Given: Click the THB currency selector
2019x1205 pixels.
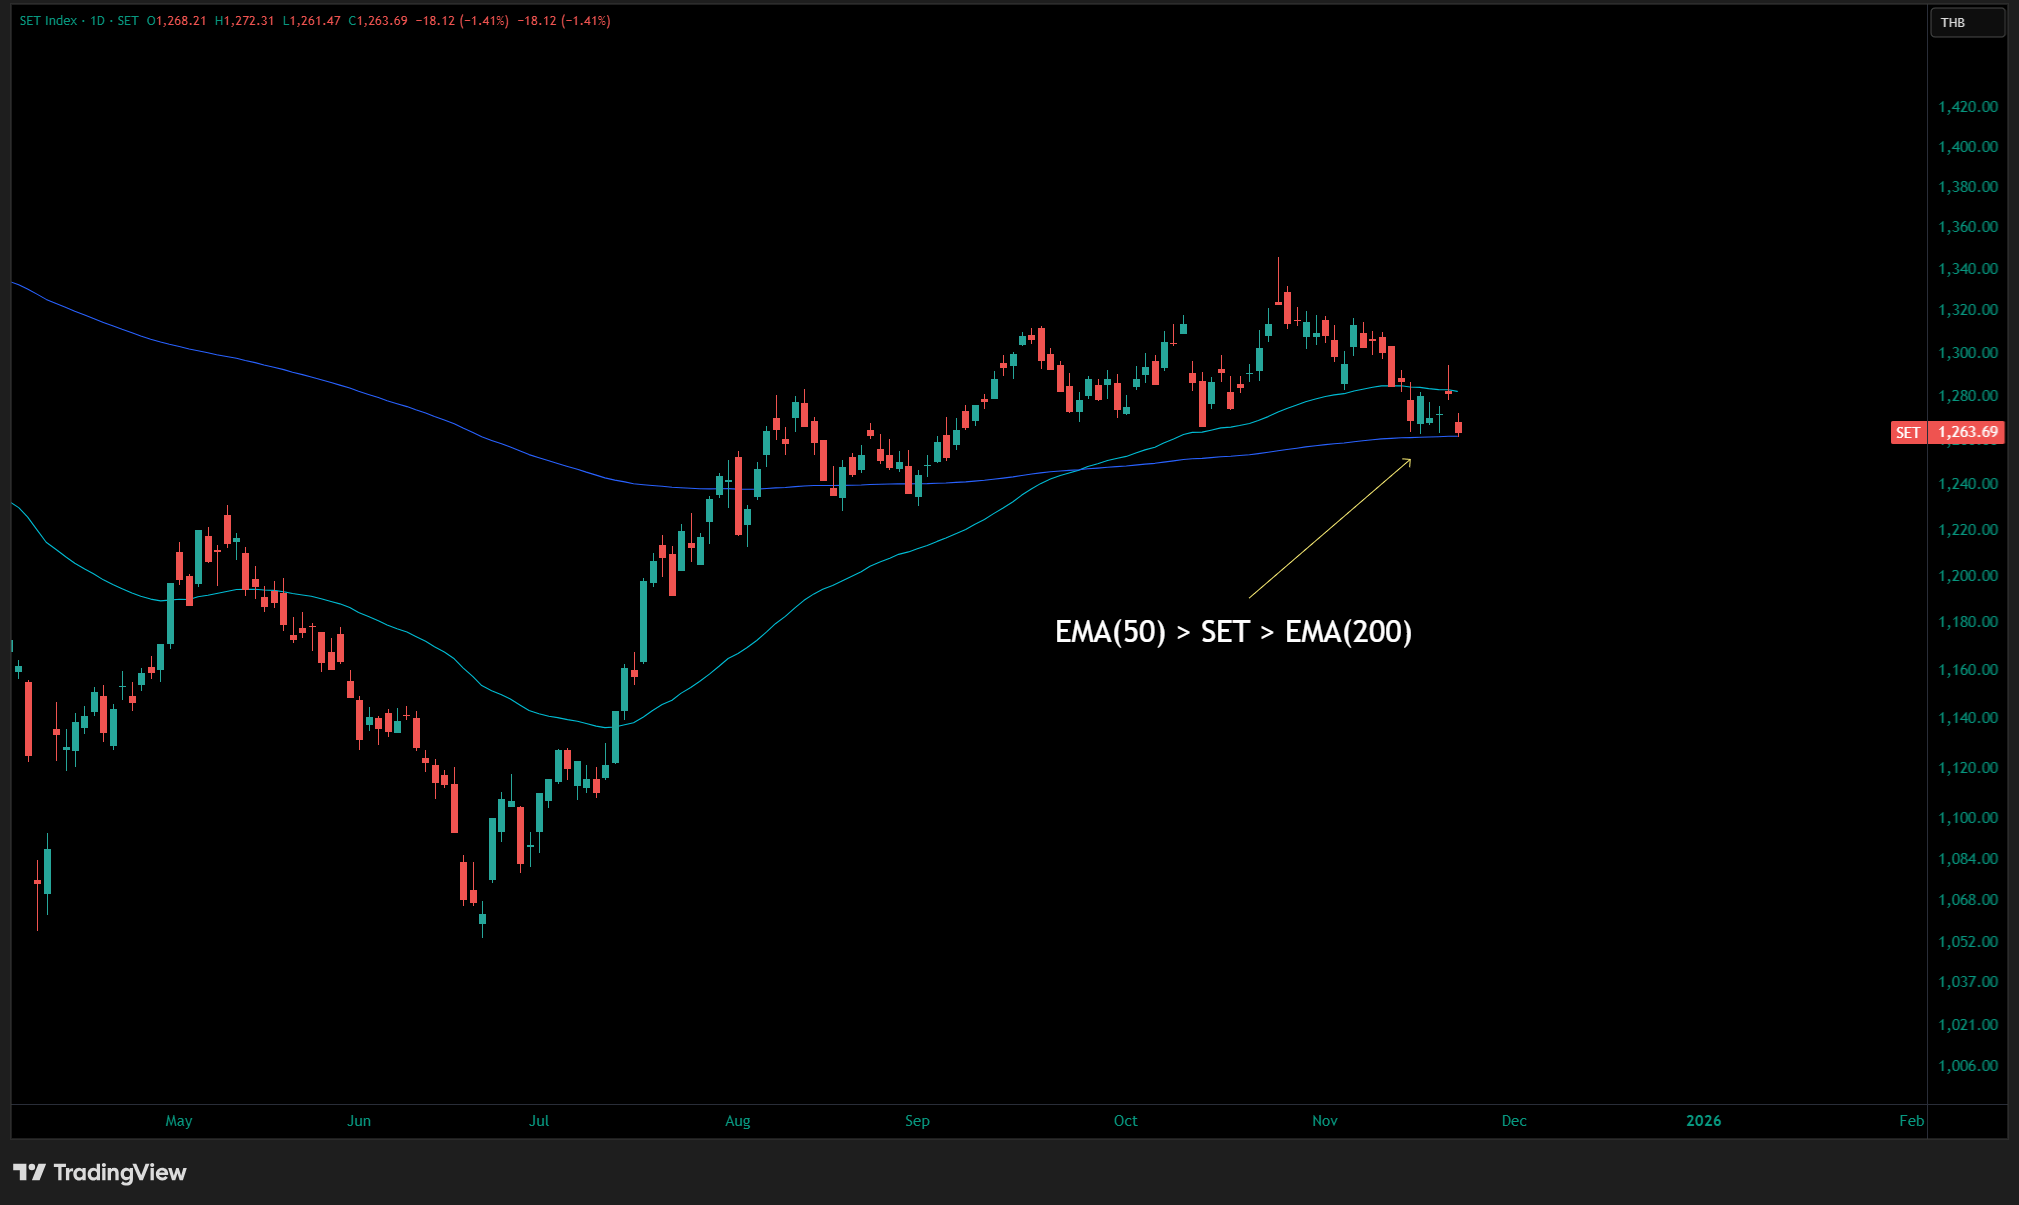Looking at the screenshot, I should 1965,22.
